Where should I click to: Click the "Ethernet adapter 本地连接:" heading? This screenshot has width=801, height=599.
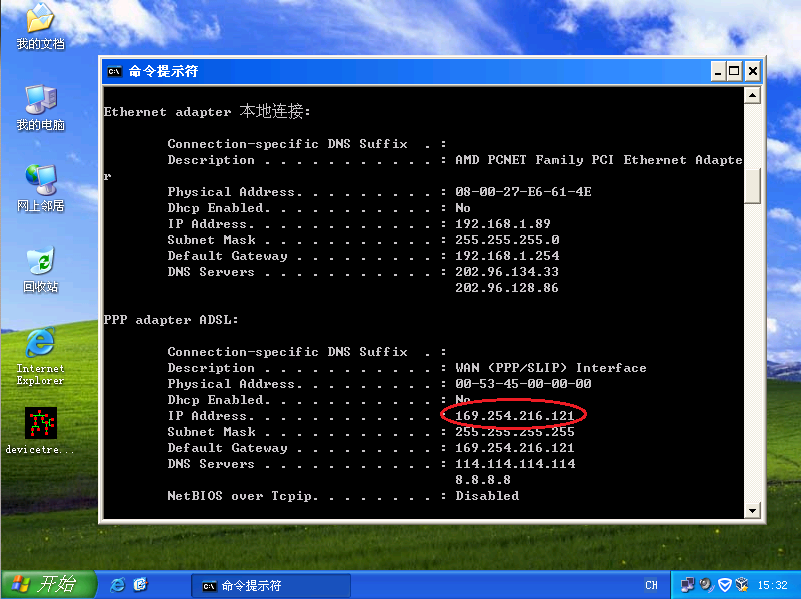tap(207, 111)
